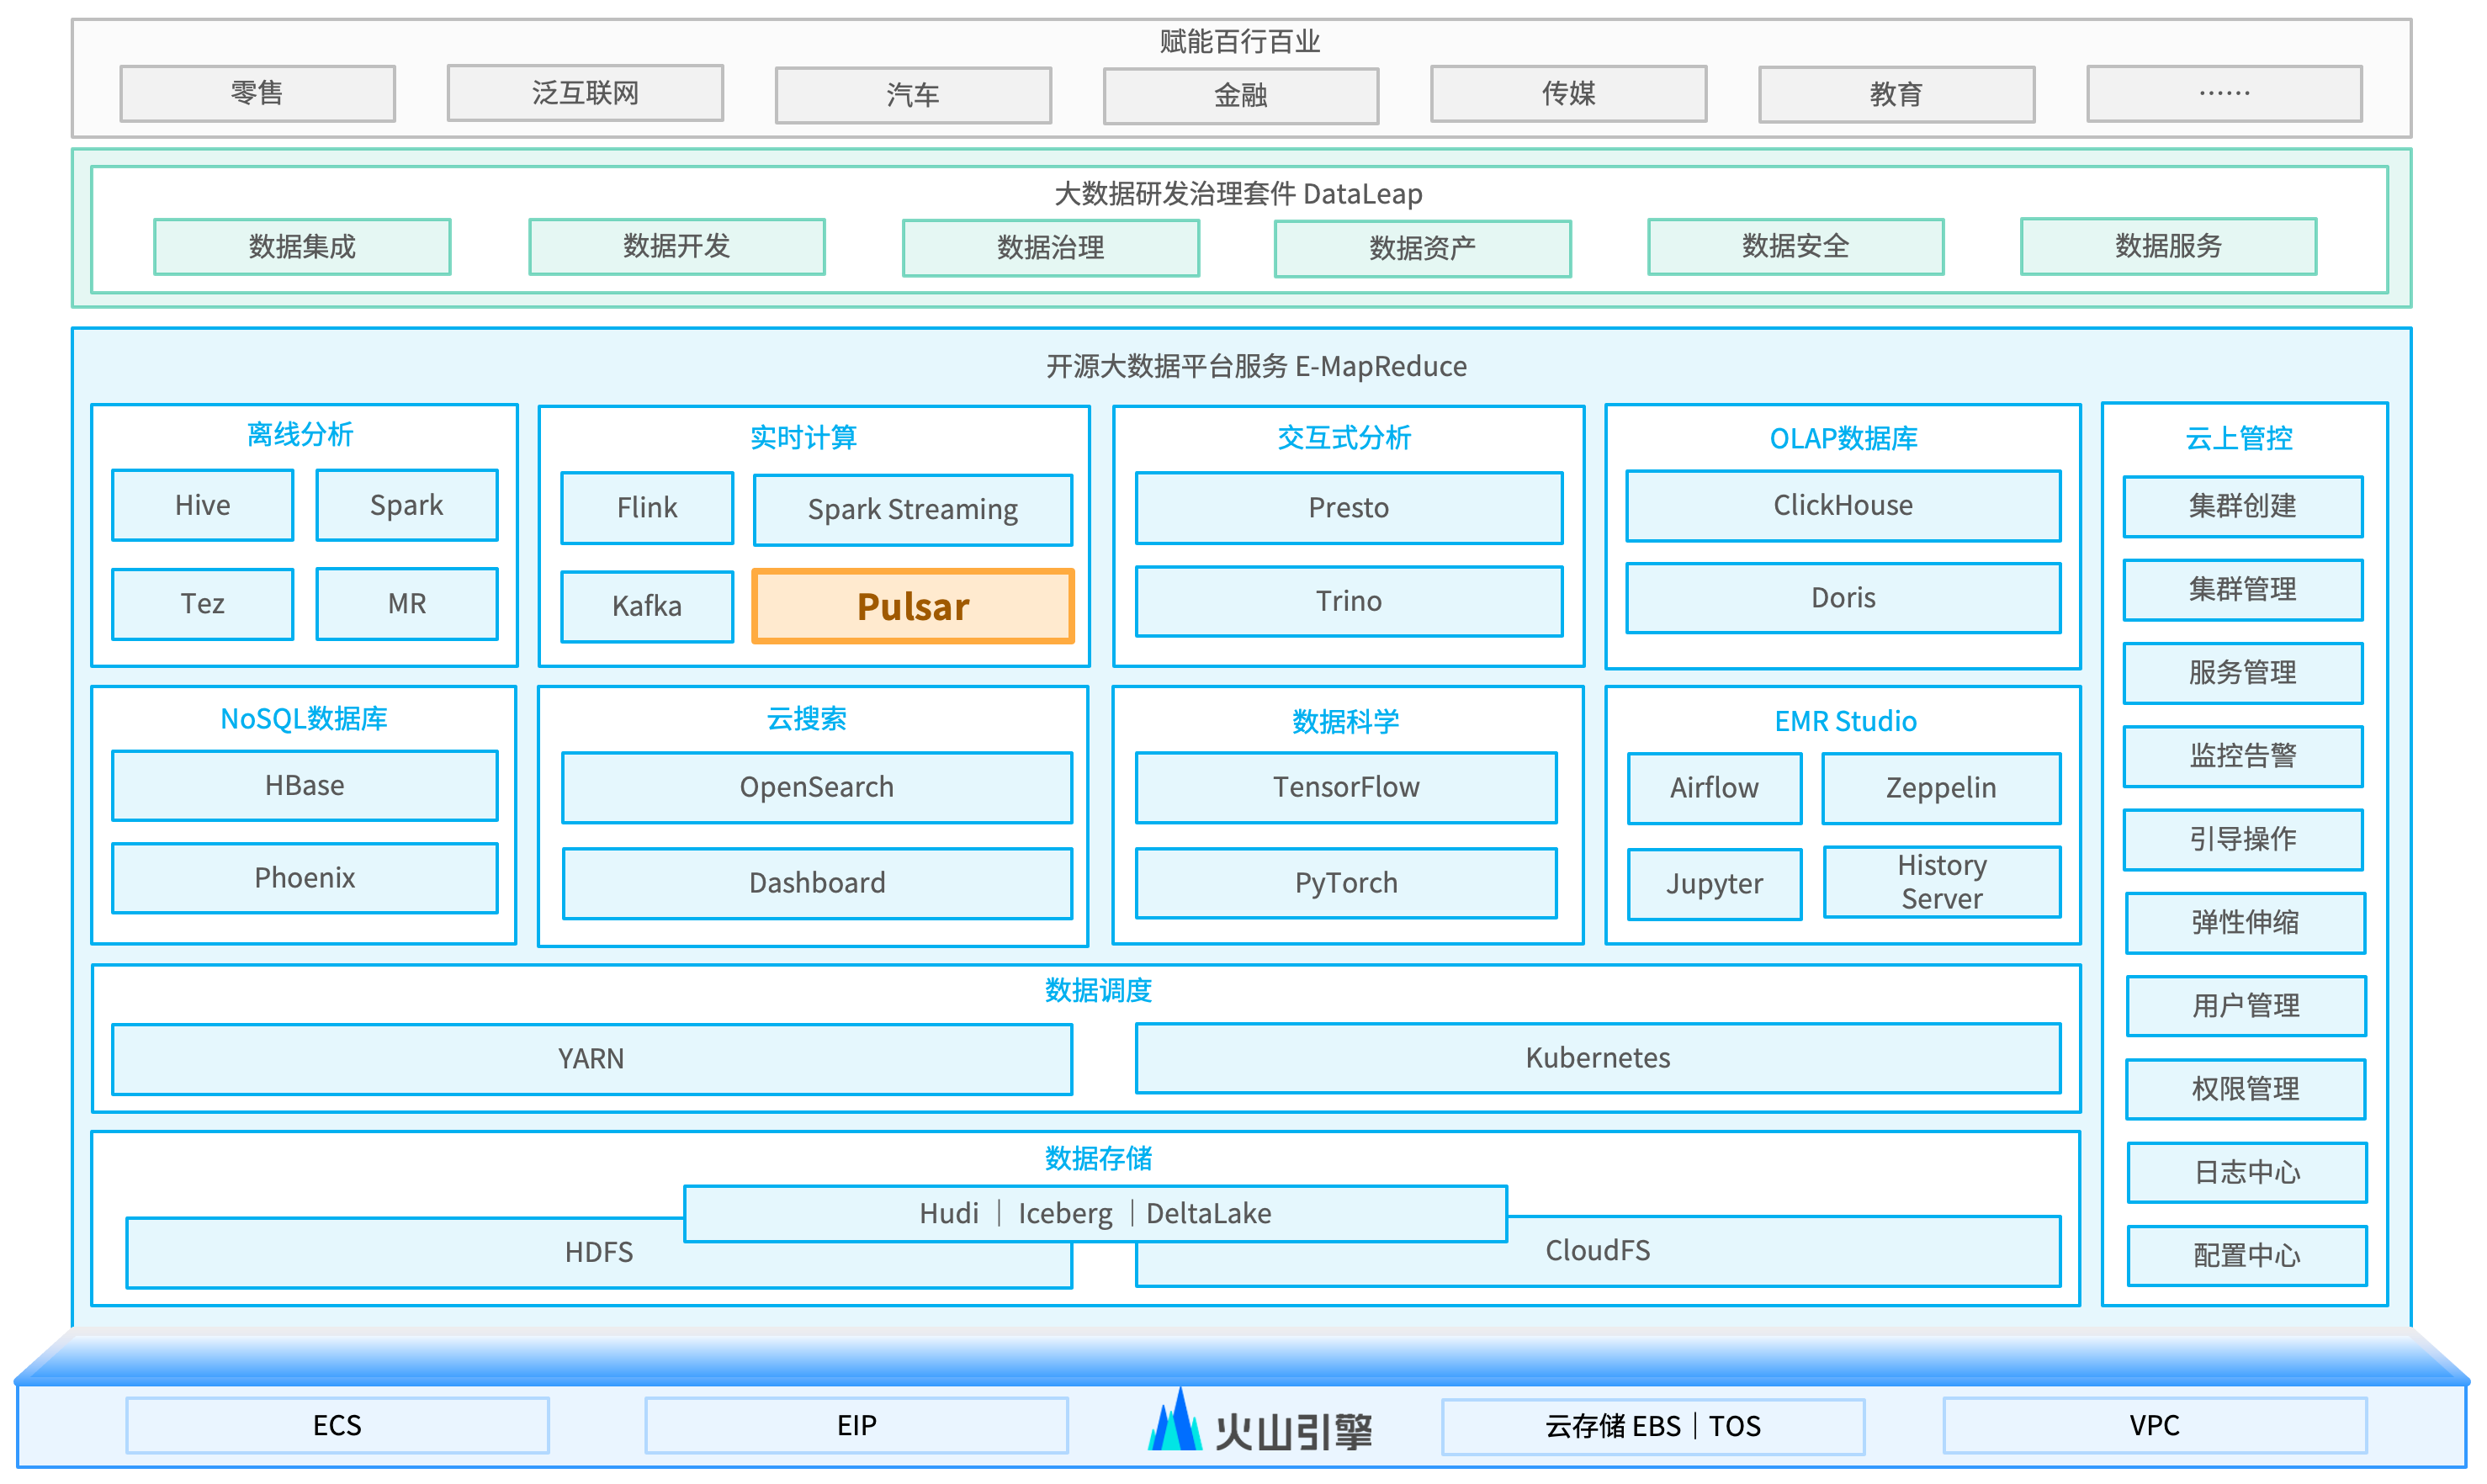Click the 监控告警 box
This screenshot has height=1484, width=2487.
click(2242, 756)
